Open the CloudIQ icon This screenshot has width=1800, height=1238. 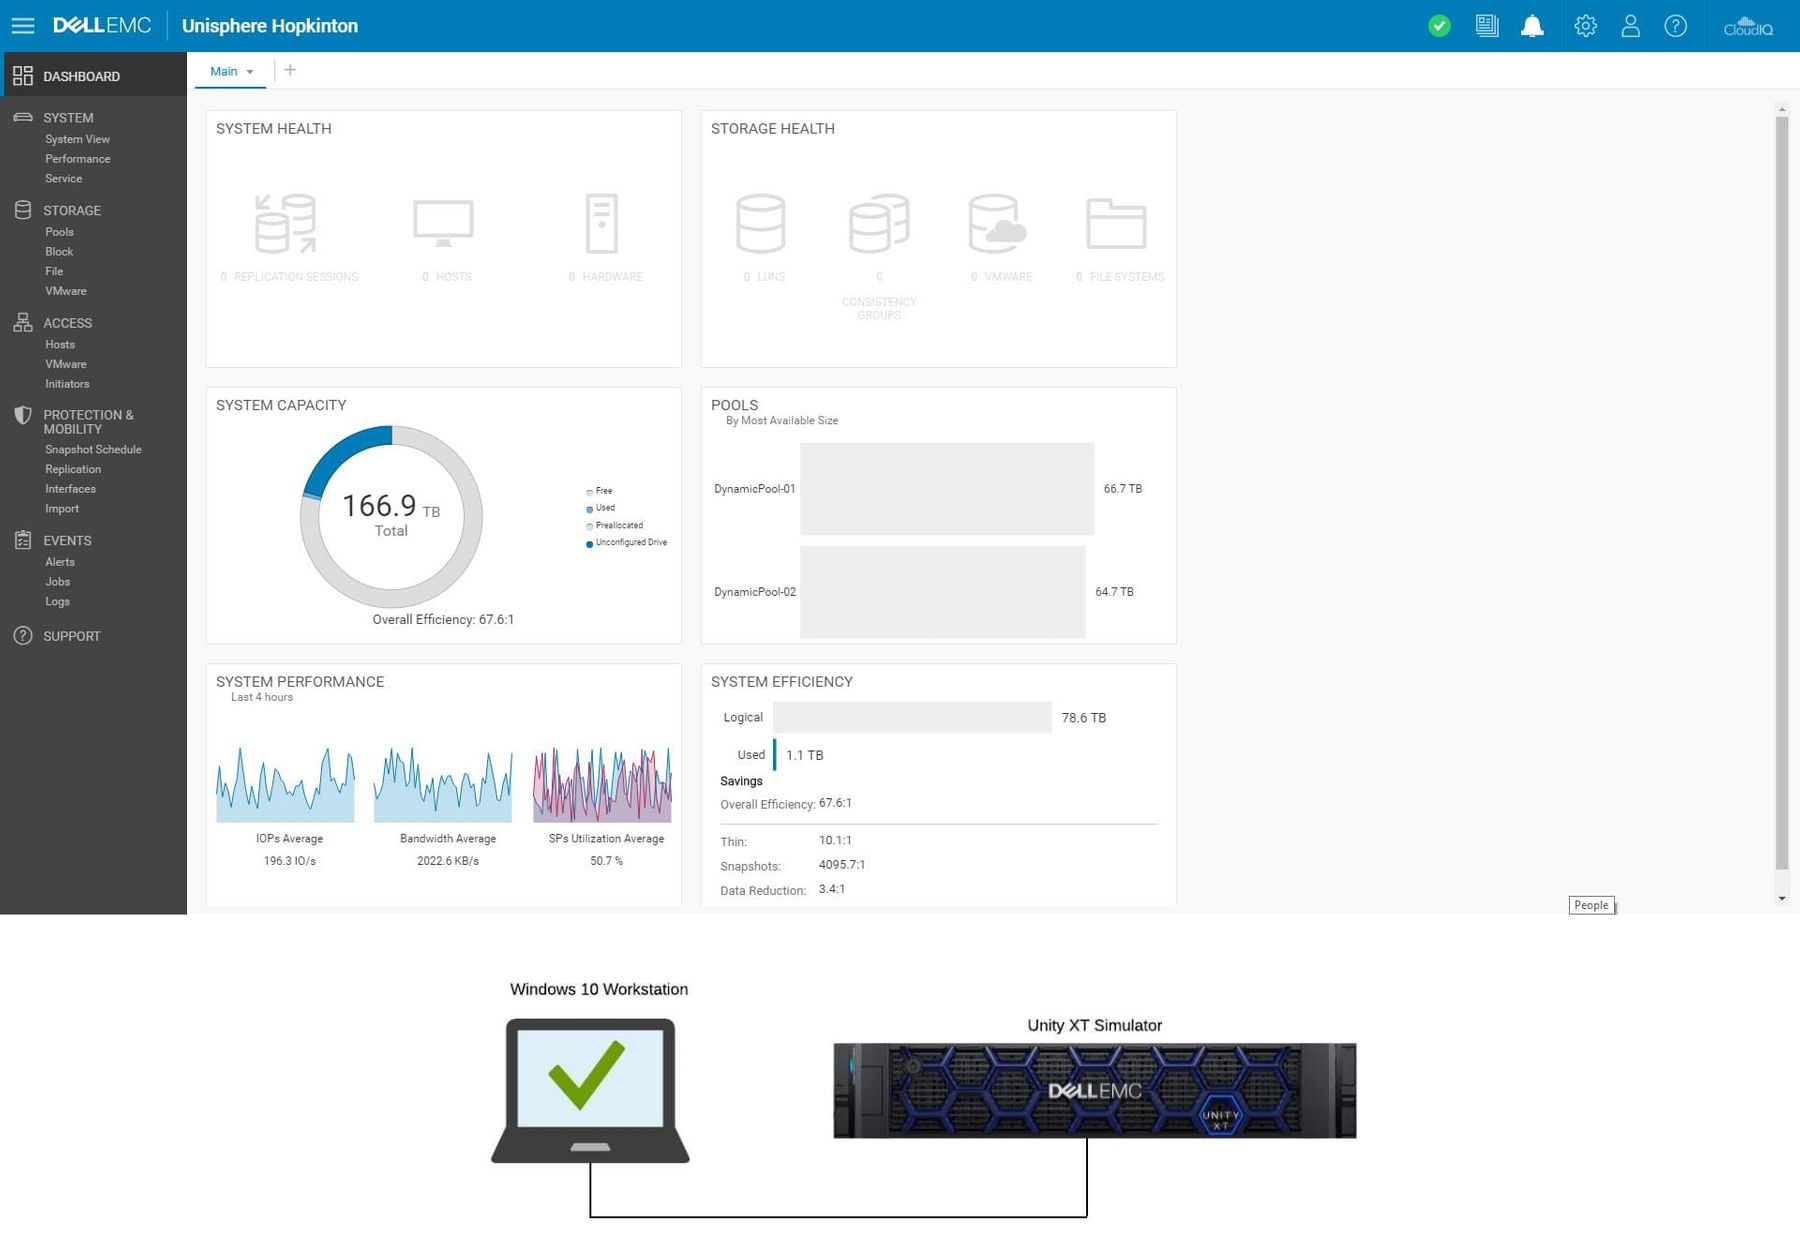tap(1748, 26)
